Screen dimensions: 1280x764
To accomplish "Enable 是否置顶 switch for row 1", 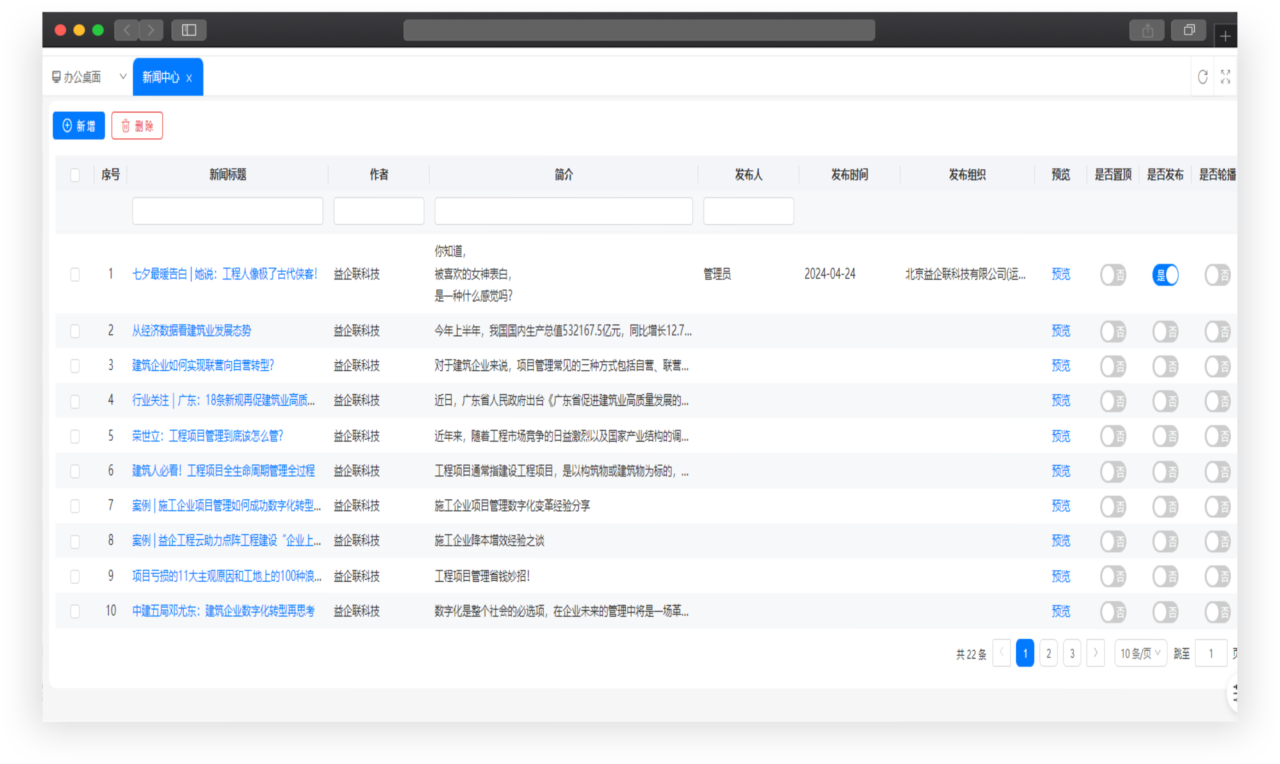I will click(x=1113, y=275).
